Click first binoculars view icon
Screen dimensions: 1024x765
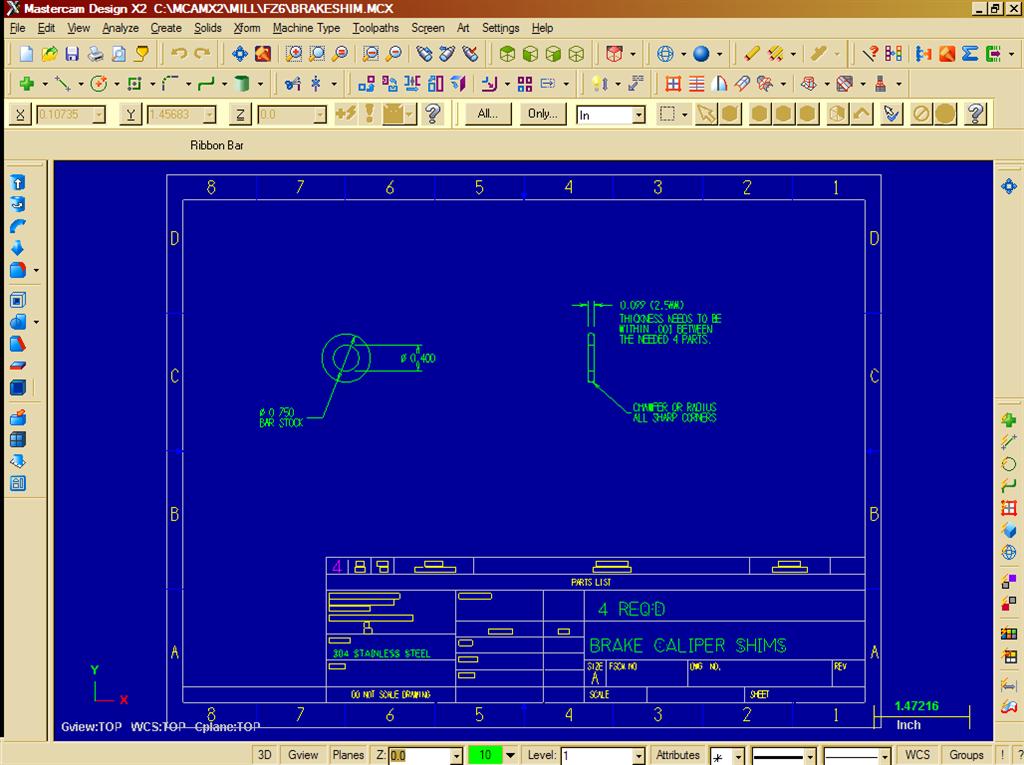coord(424,54)
